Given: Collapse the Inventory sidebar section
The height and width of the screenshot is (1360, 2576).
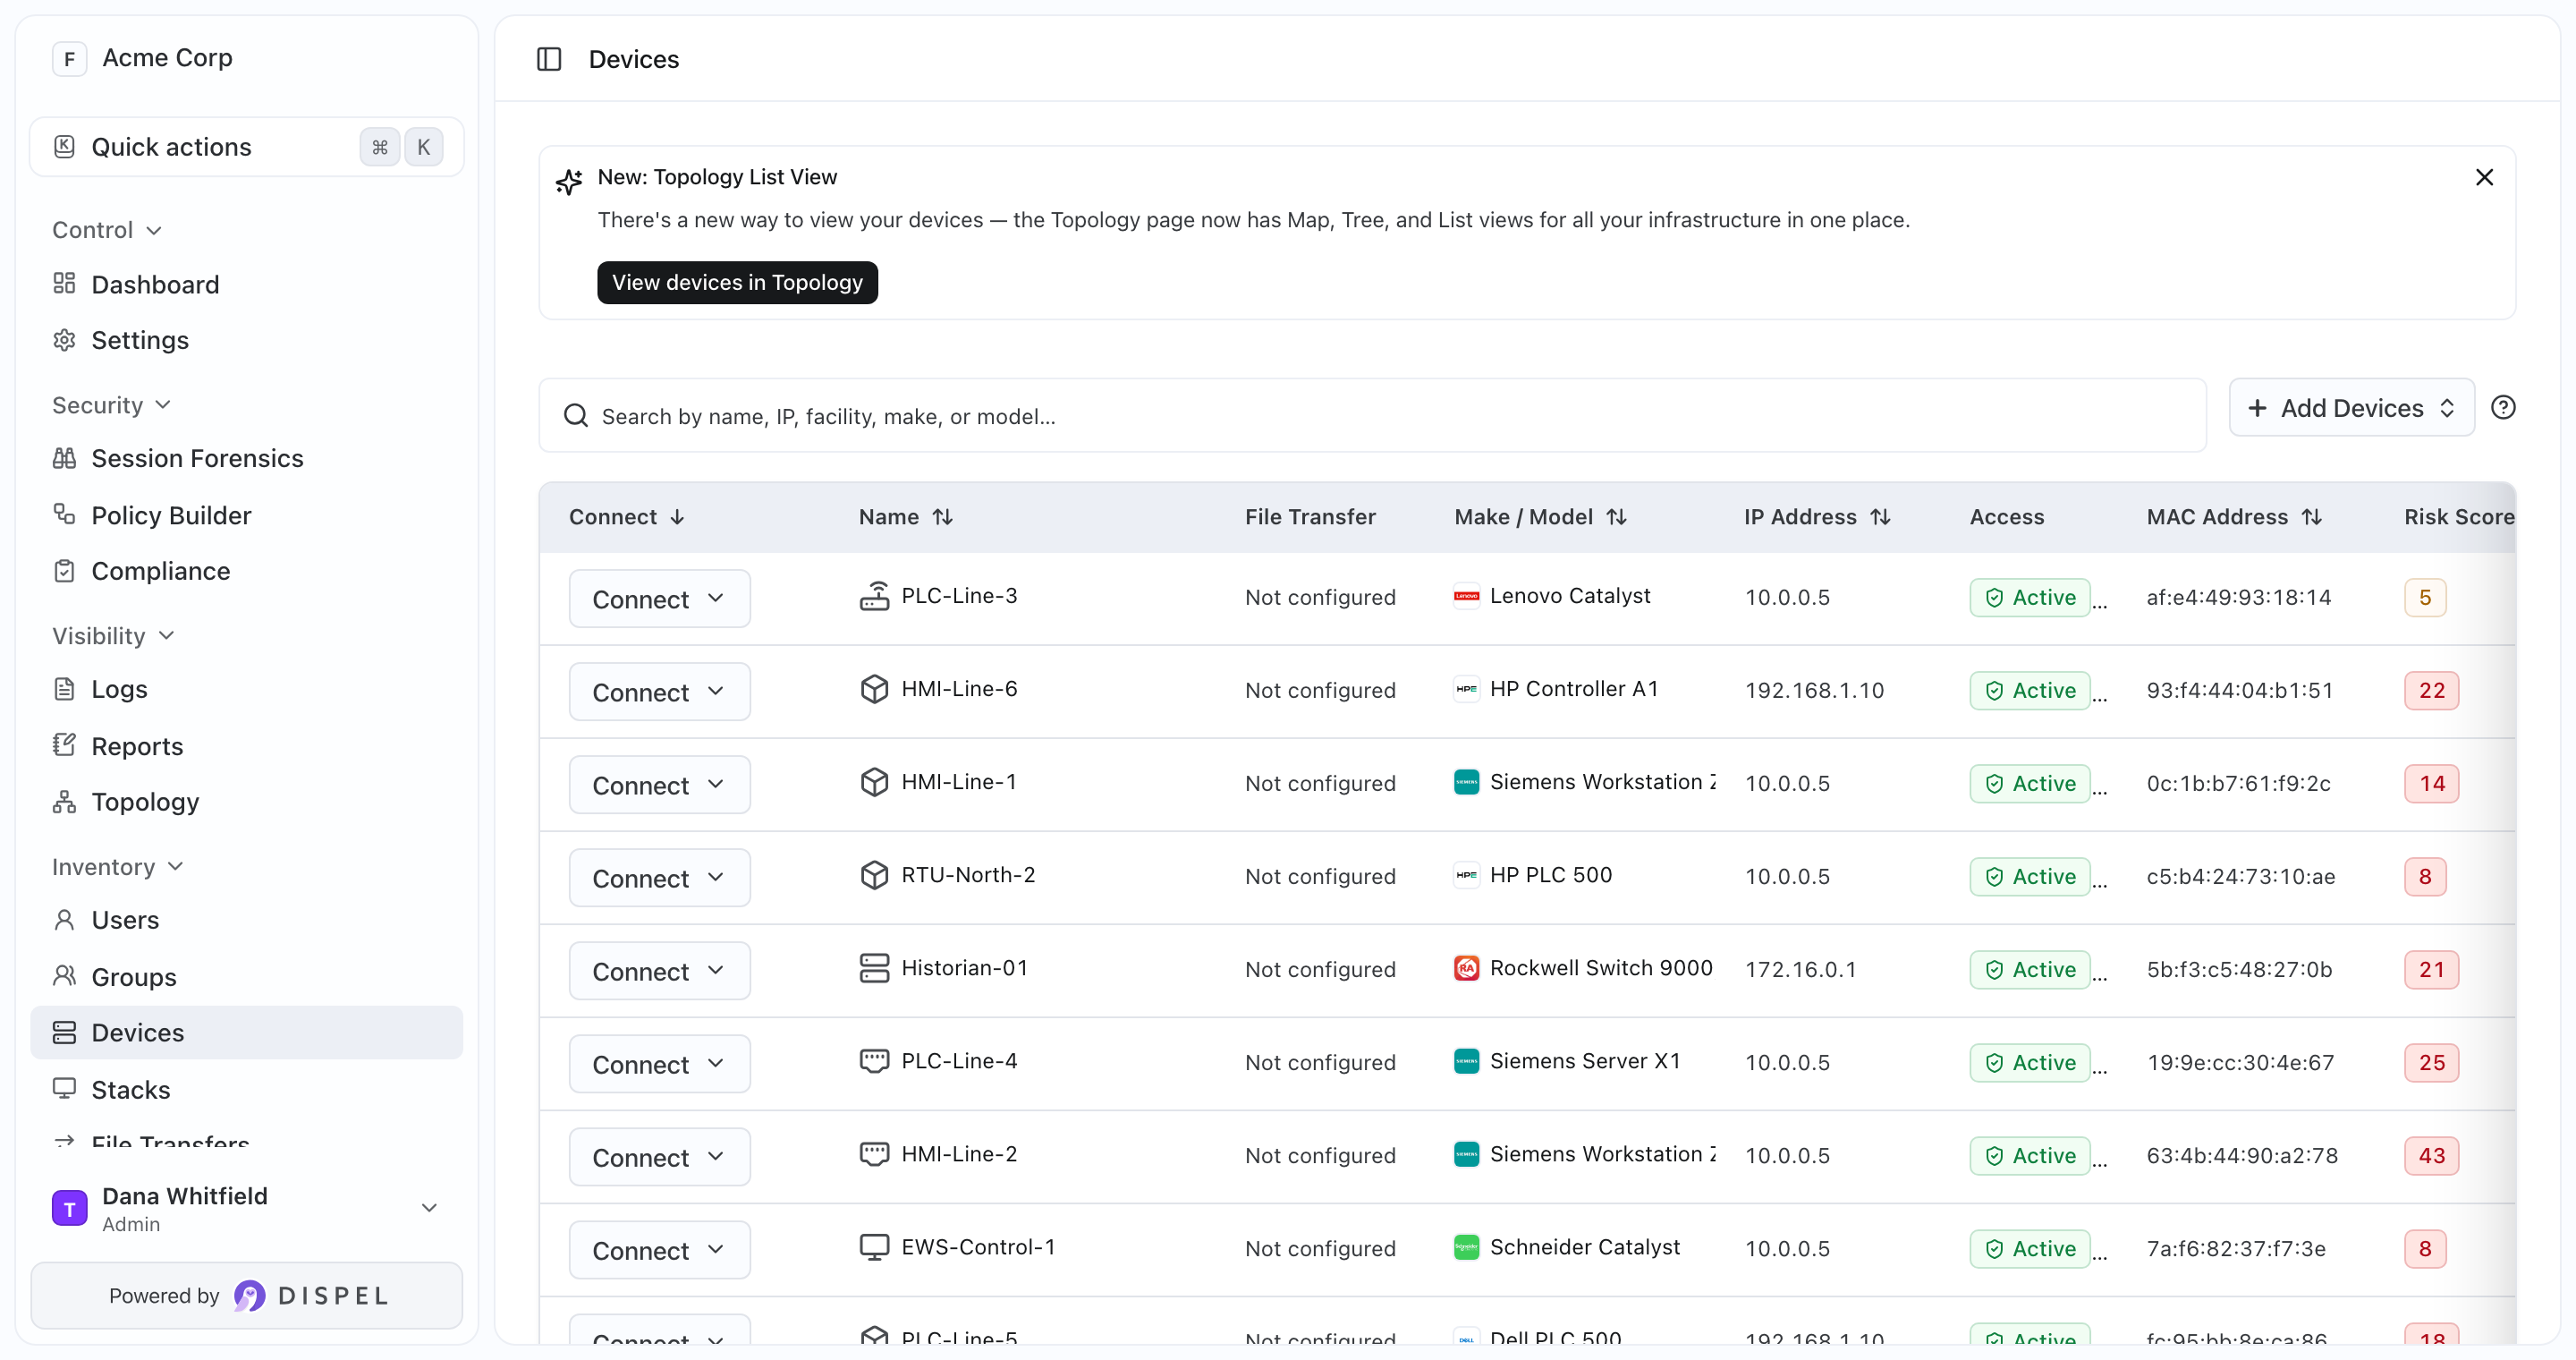Looking at the screenshot, I should pyautogui.click(x=118, y=867).
